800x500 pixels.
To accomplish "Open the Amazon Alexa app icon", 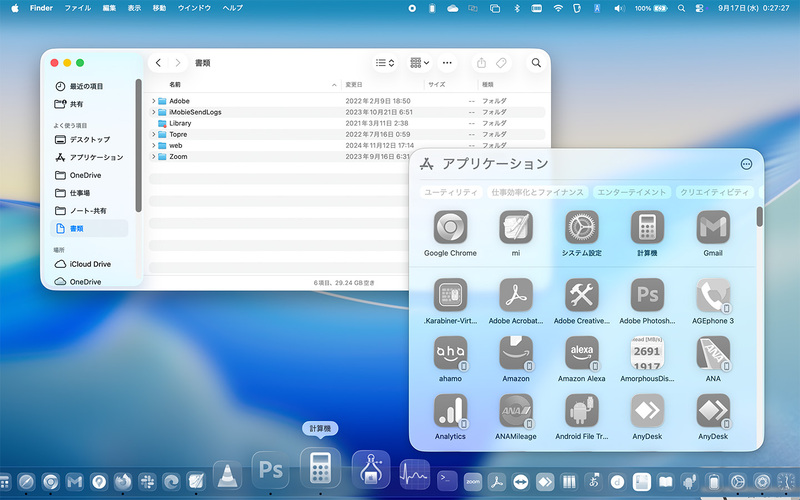I will point(581,352).
